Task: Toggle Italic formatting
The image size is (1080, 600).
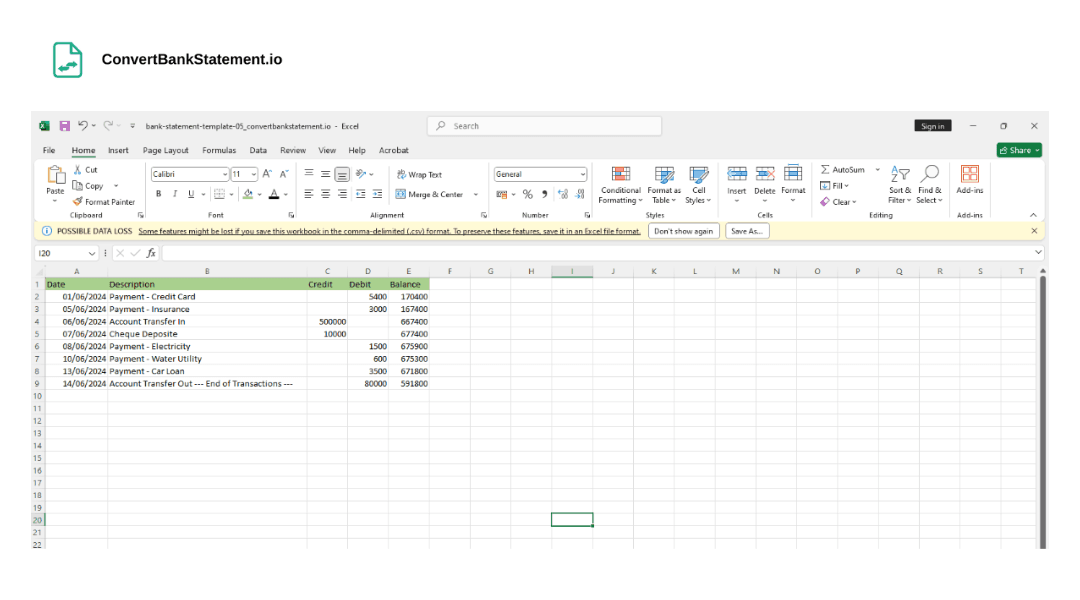Action: click(174, 194)
